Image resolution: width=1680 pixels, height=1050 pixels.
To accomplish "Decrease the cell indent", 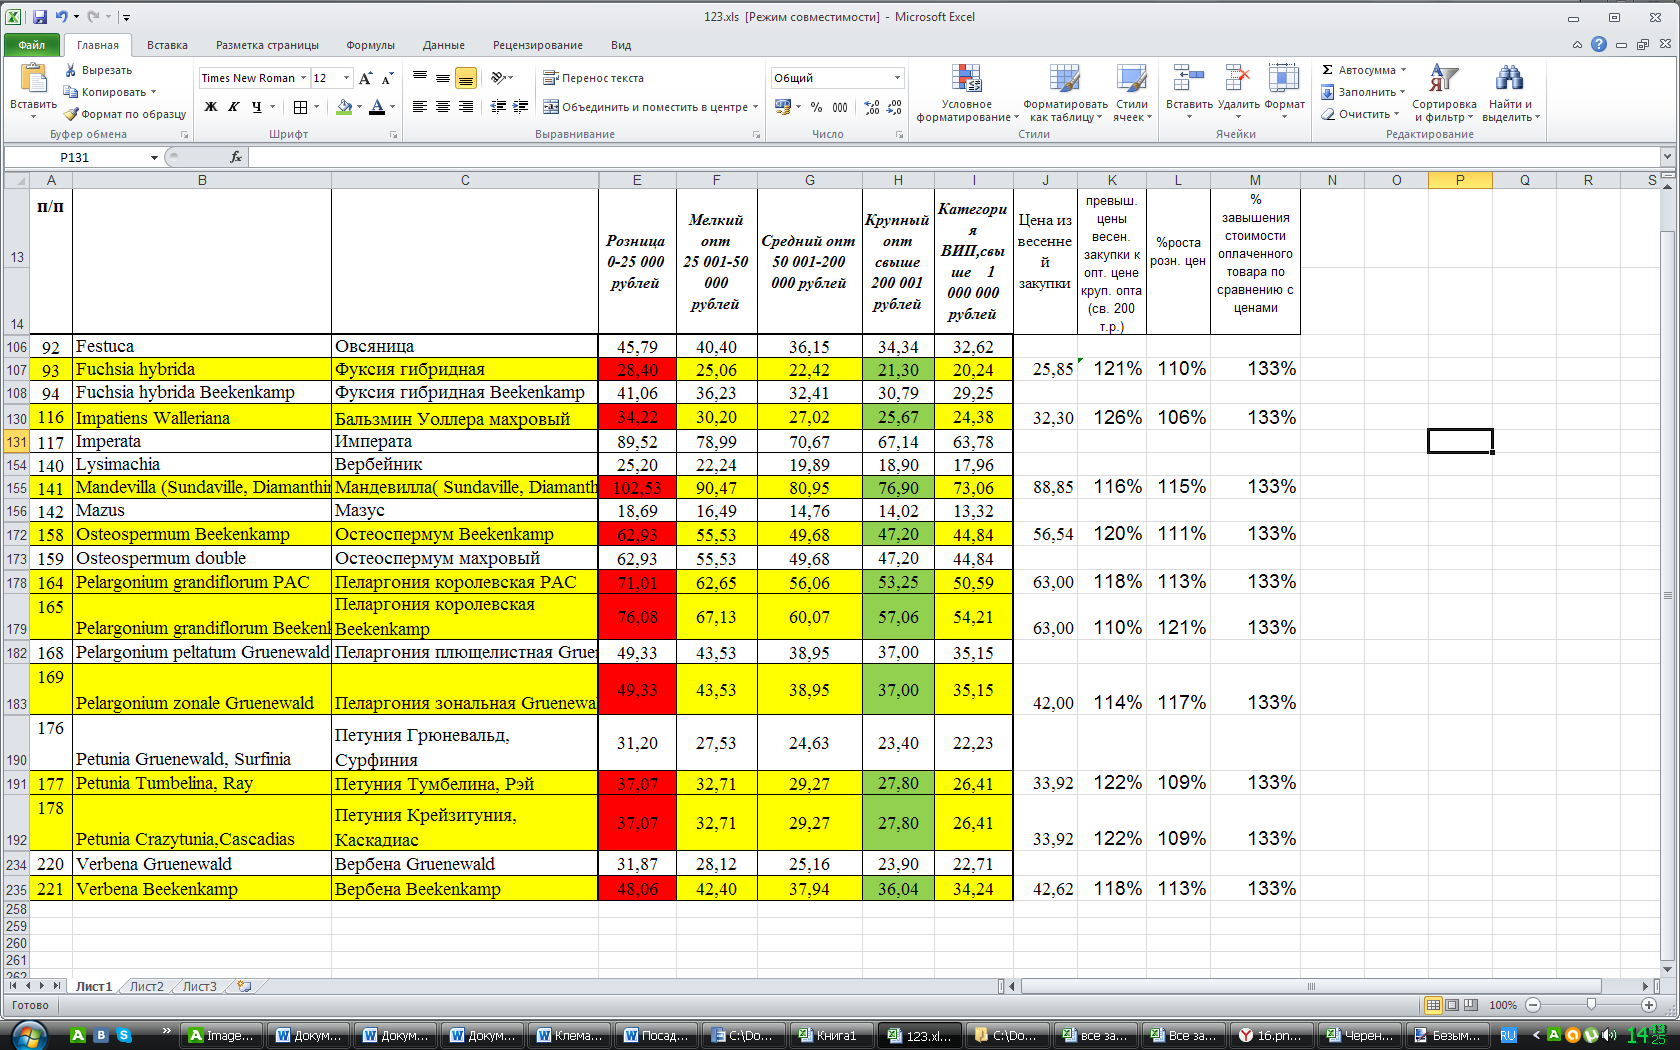I will 499,107.
